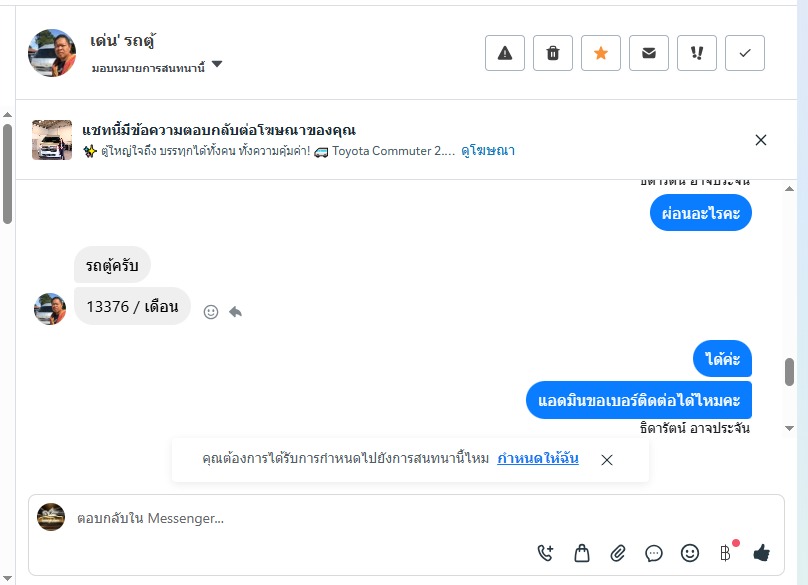The image size is (808, 585).
Task: Delete conversation using trash icon
Action: point(553,54)
